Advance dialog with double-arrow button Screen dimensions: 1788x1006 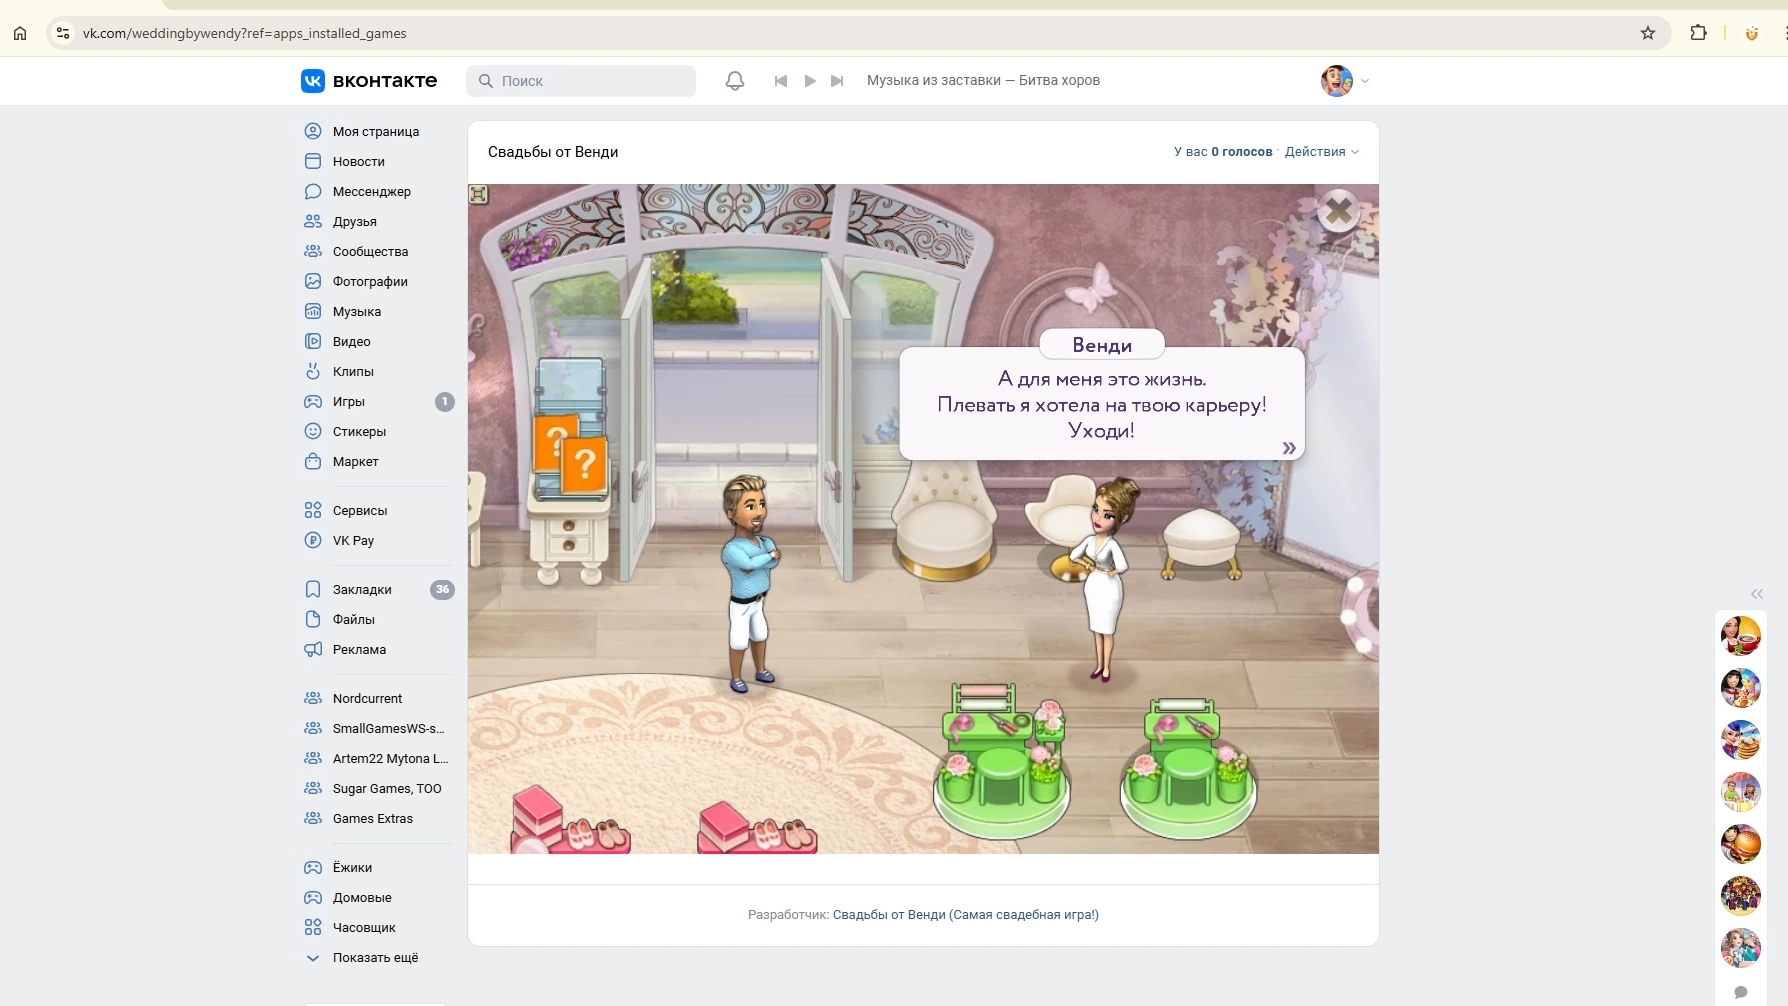[1289, 448]
